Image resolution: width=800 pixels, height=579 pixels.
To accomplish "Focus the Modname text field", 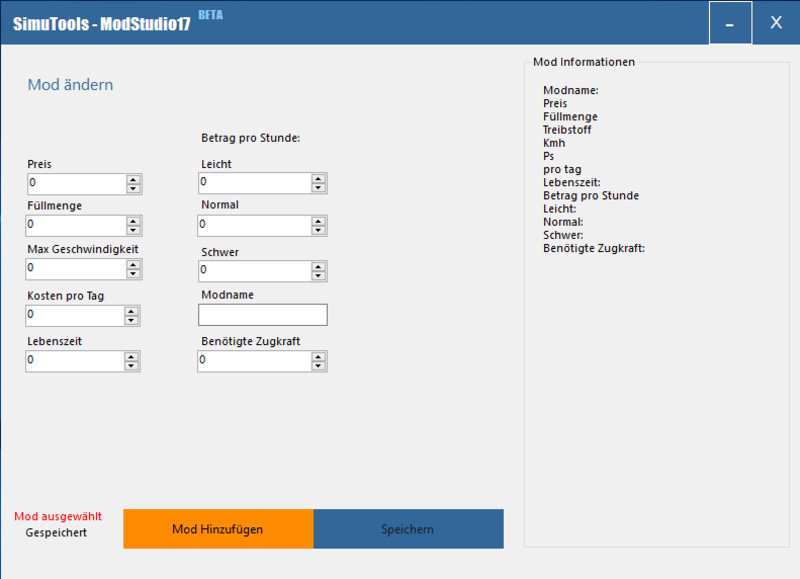I will (x=263, y=315).
